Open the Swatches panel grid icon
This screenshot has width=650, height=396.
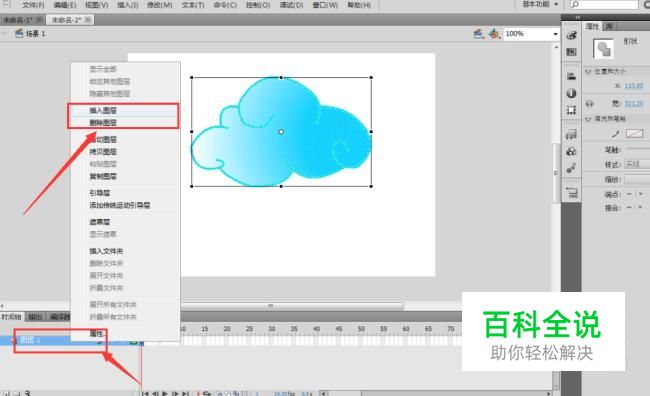click(572, 52)
